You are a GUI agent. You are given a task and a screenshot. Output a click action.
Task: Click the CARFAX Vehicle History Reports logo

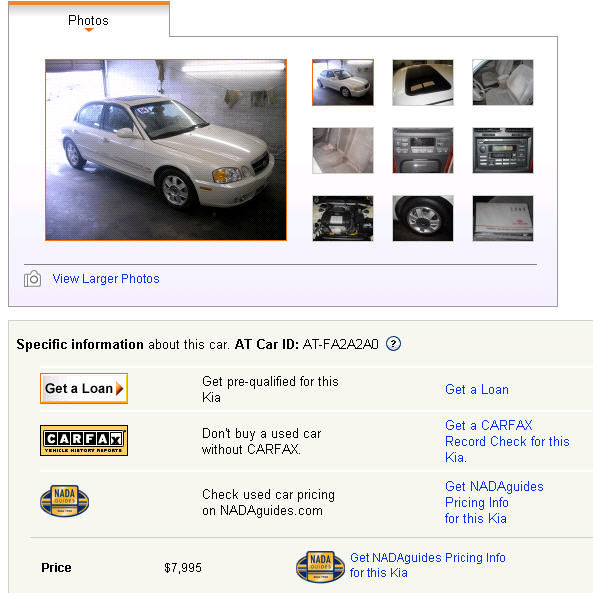(x=84, y=440)
